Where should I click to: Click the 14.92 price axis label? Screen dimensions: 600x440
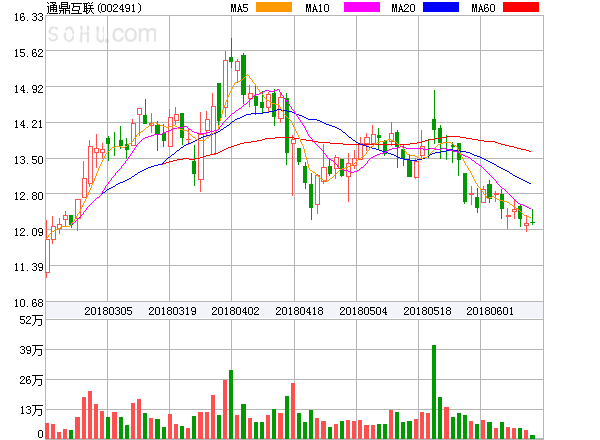(x=29, y=89)
